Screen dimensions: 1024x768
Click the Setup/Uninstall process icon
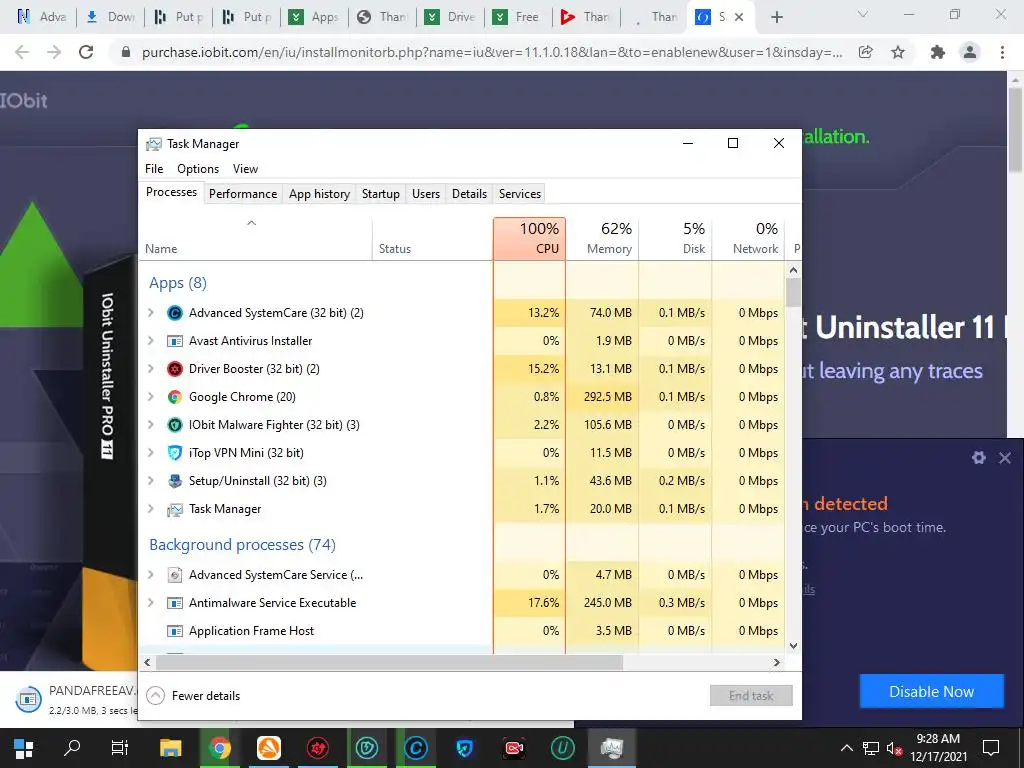[x=174, y=481]
